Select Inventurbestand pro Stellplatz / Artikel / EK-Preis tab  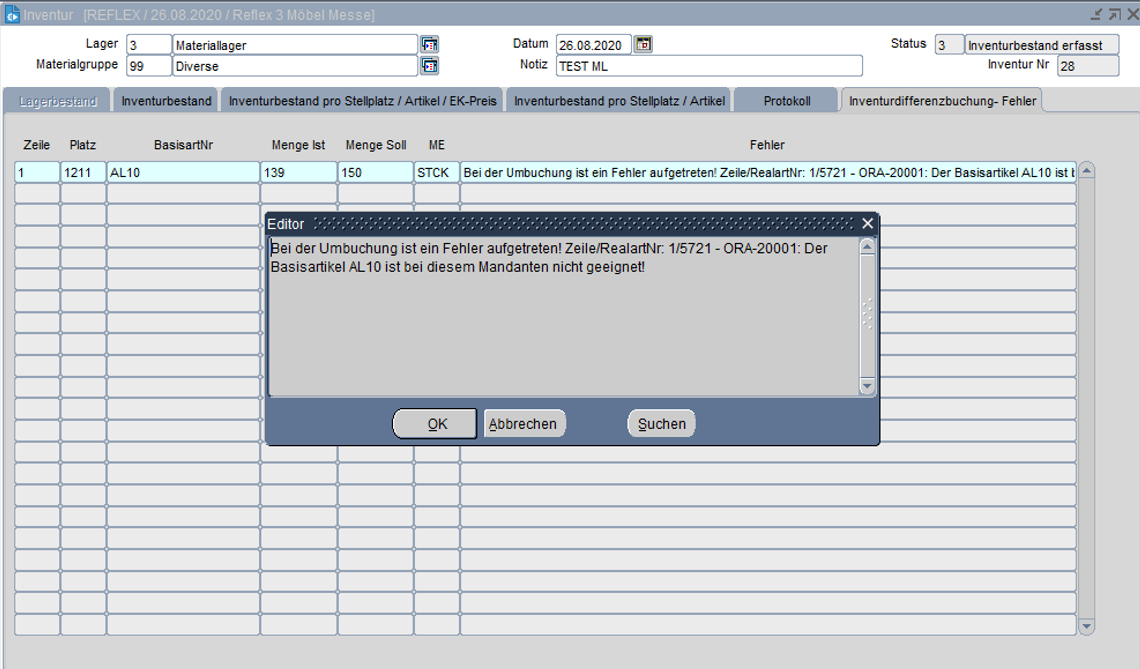click(362, 101)
